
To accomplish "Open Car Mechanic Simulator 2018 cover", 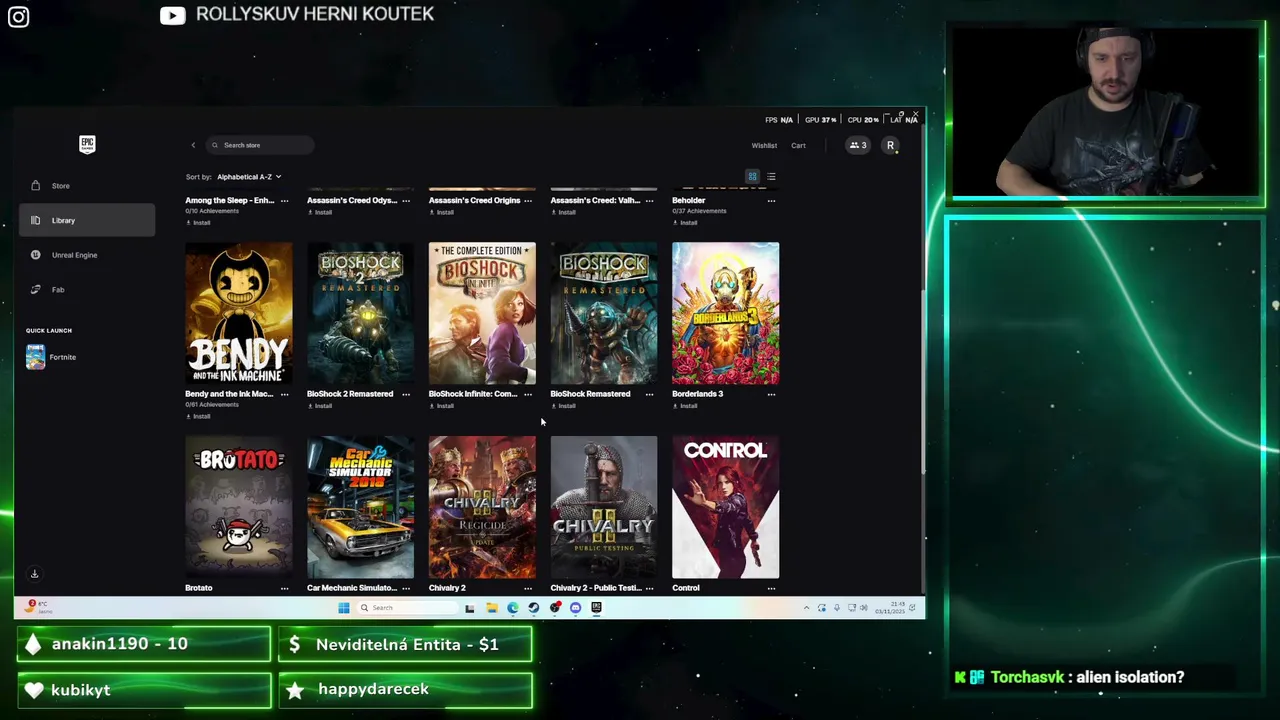I will [x=360, y=507].
